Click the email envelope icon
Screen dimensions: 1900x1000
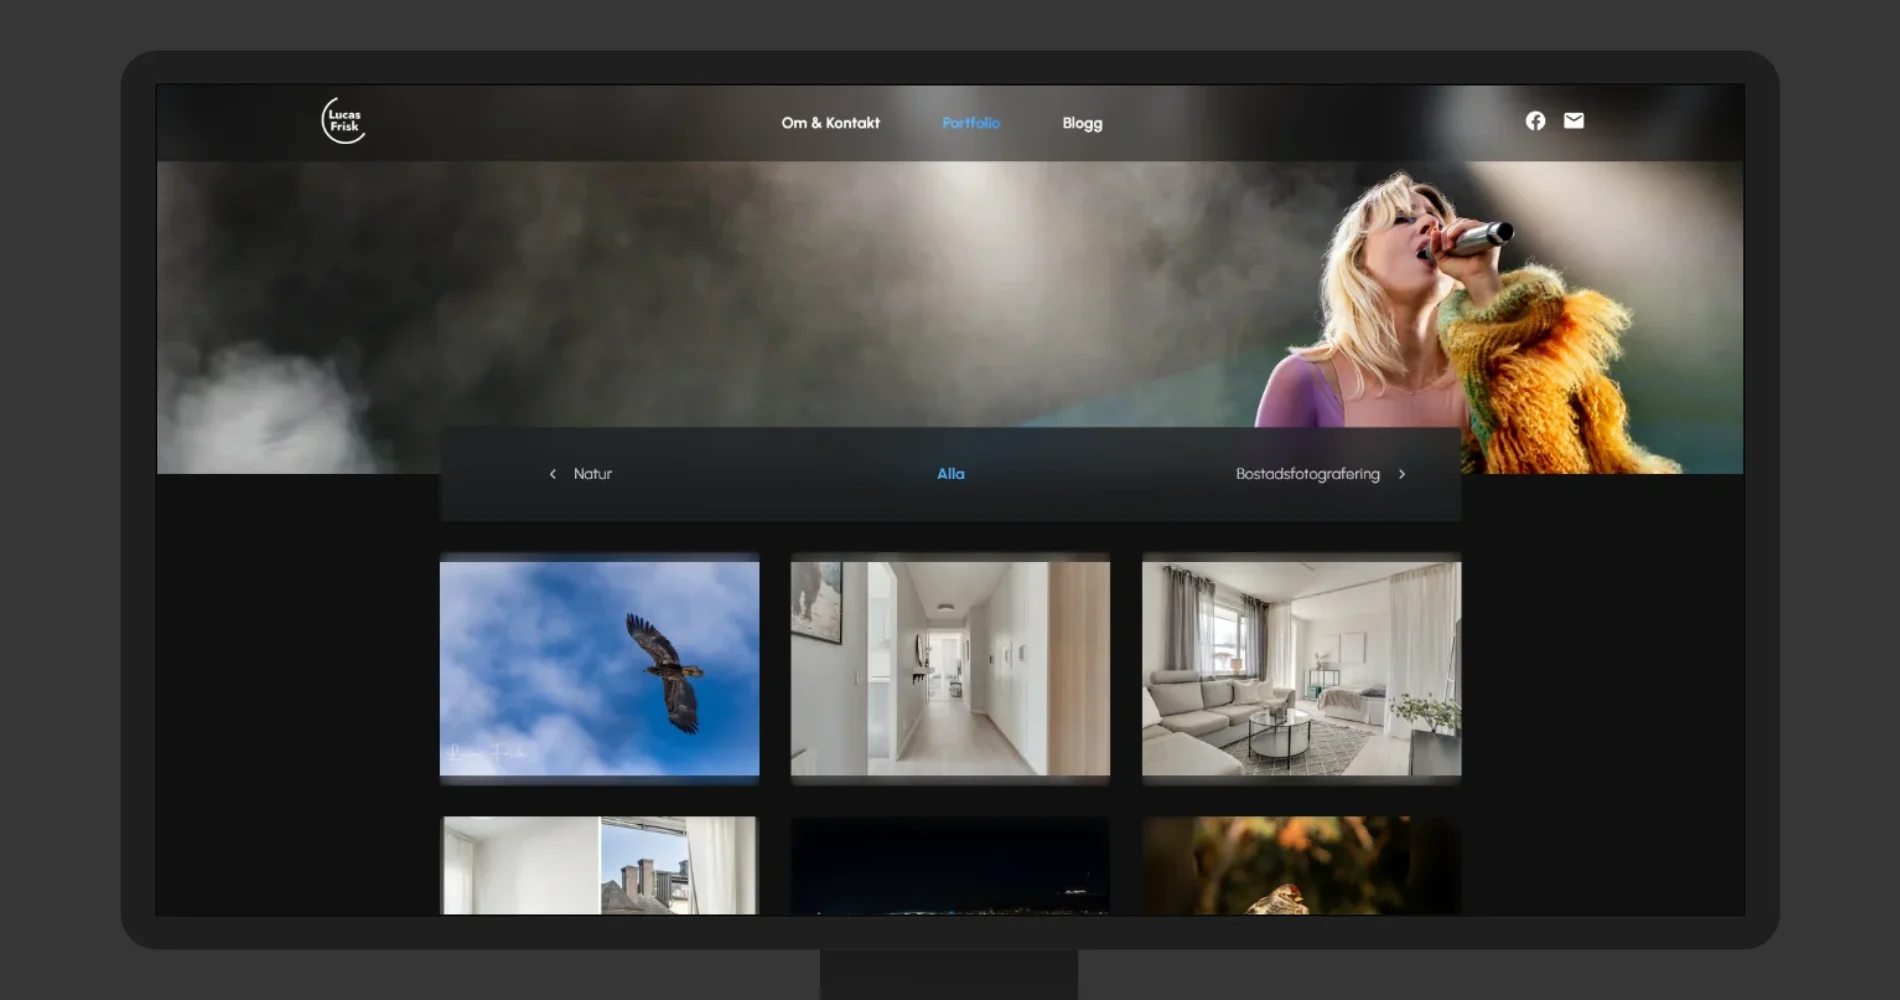point(1573,121)
